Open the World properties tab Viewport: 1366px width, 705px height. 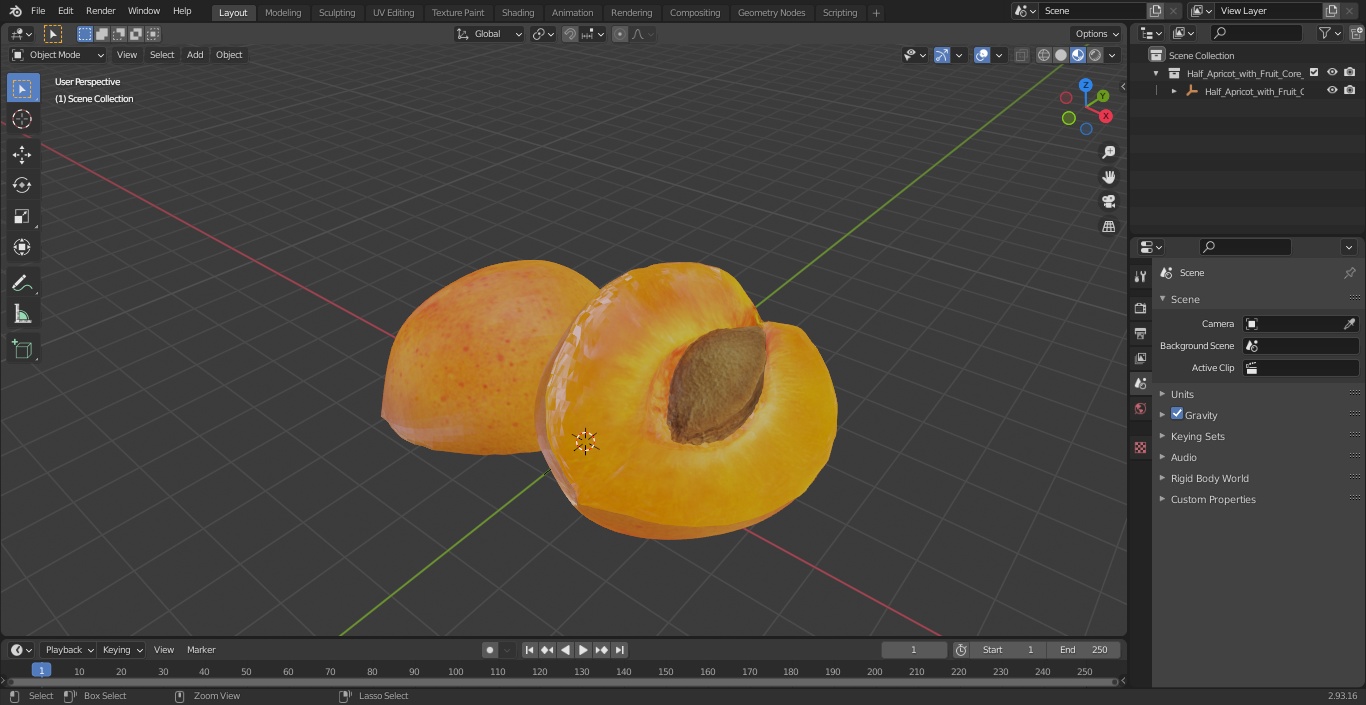pos(1140,409)
